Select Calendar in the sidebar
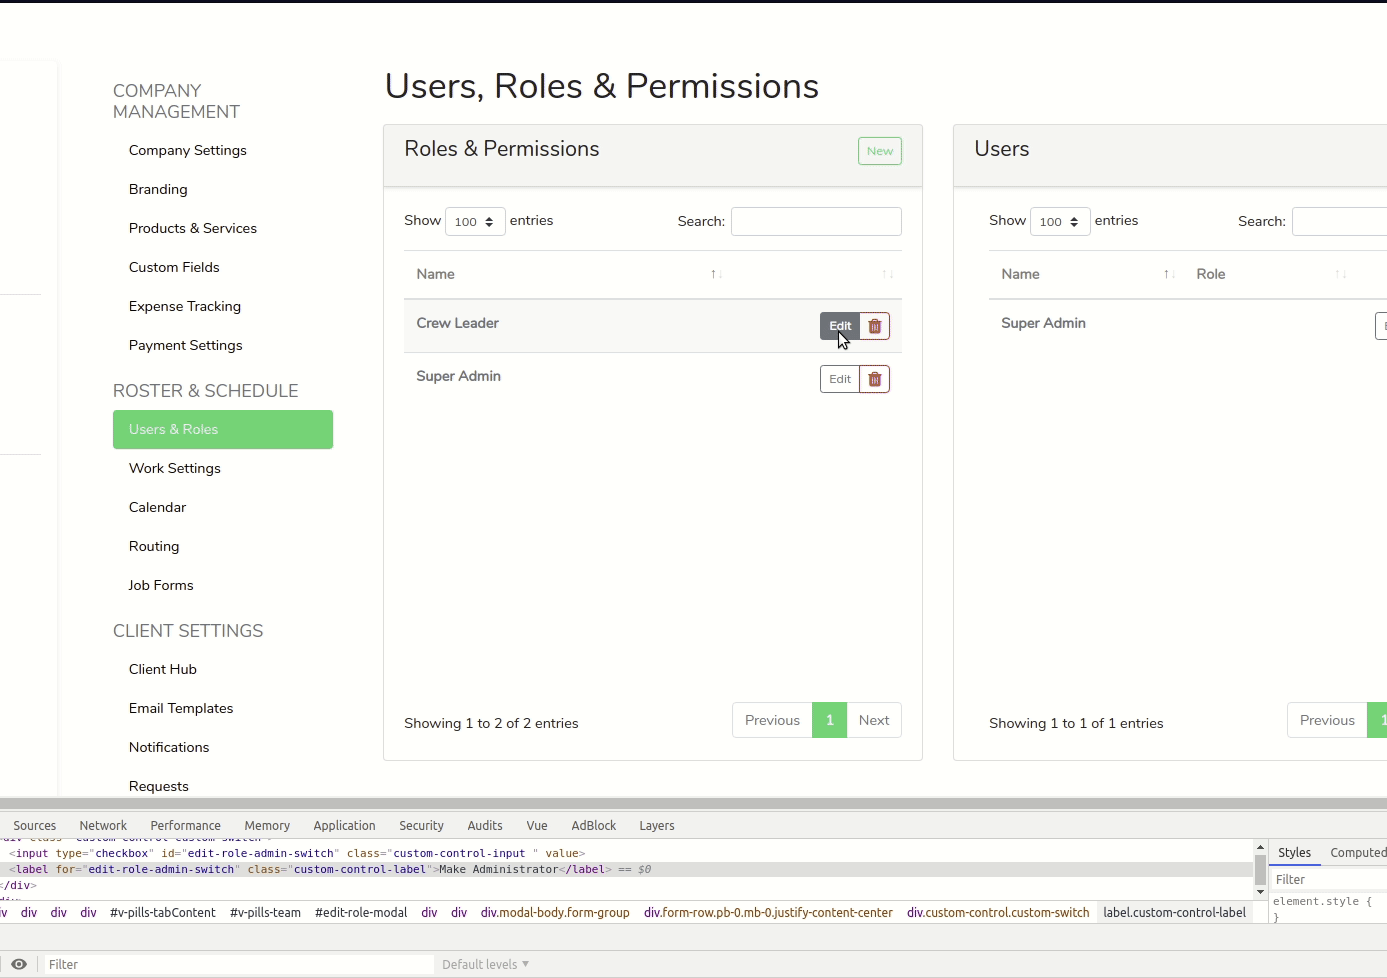 [x=157, y=507]
